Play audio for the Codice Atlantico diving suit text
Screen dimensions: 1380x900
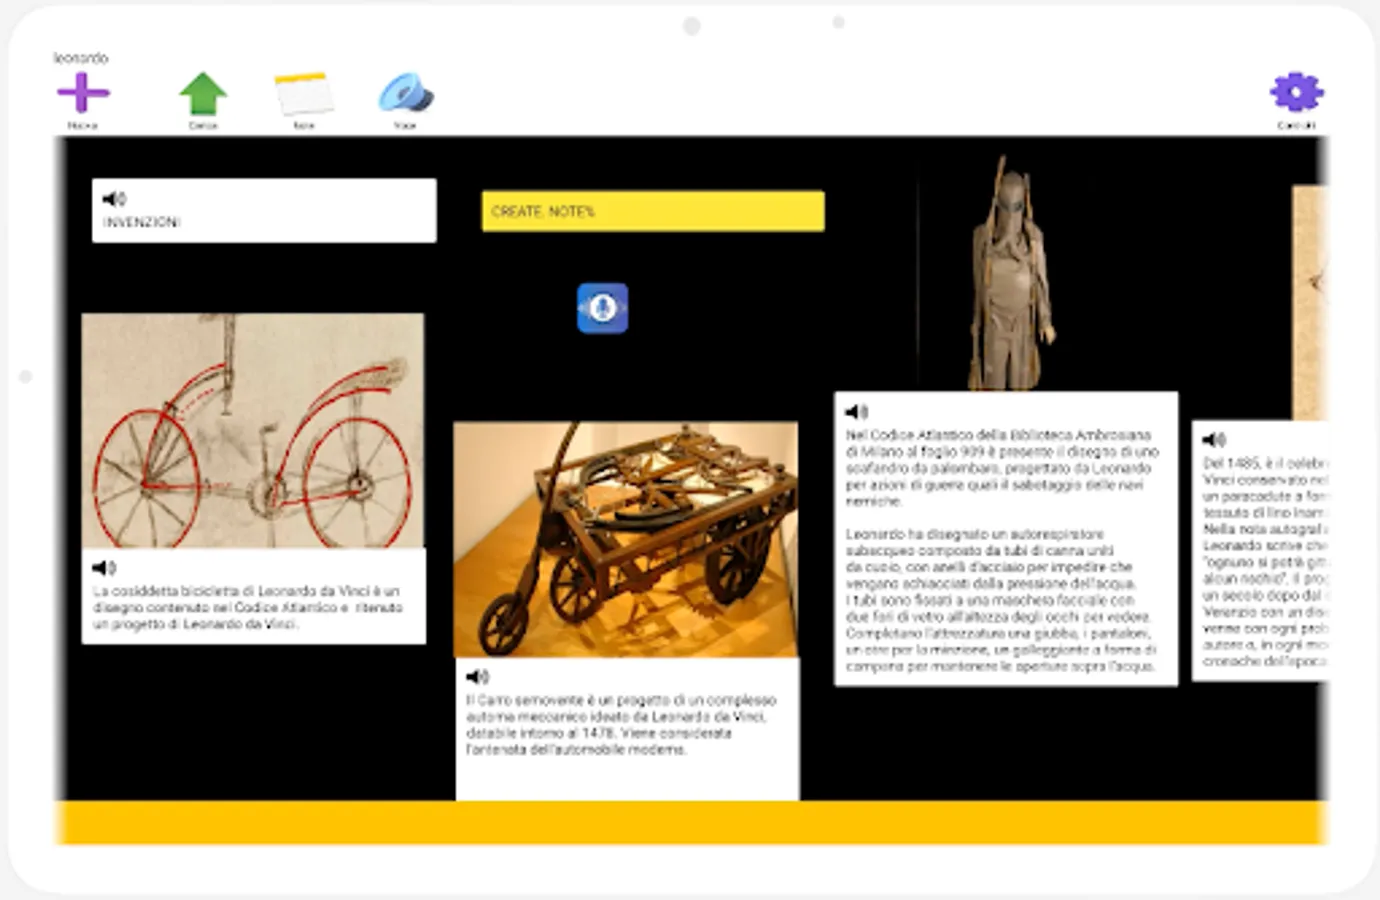(857, 412)
